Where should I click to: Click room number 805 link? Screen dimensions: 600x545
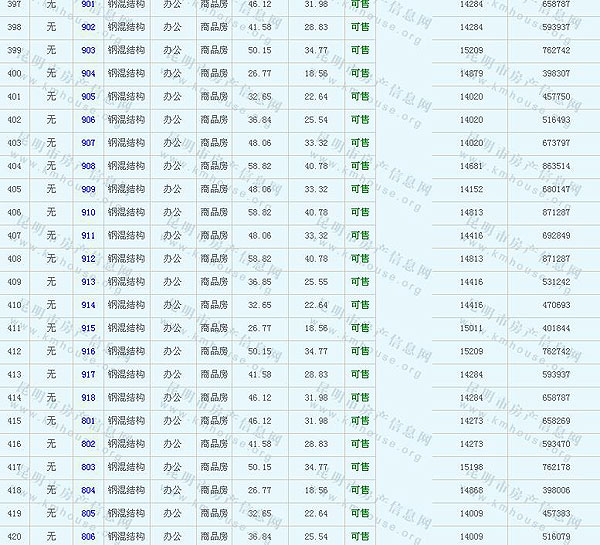pos(89,513)
